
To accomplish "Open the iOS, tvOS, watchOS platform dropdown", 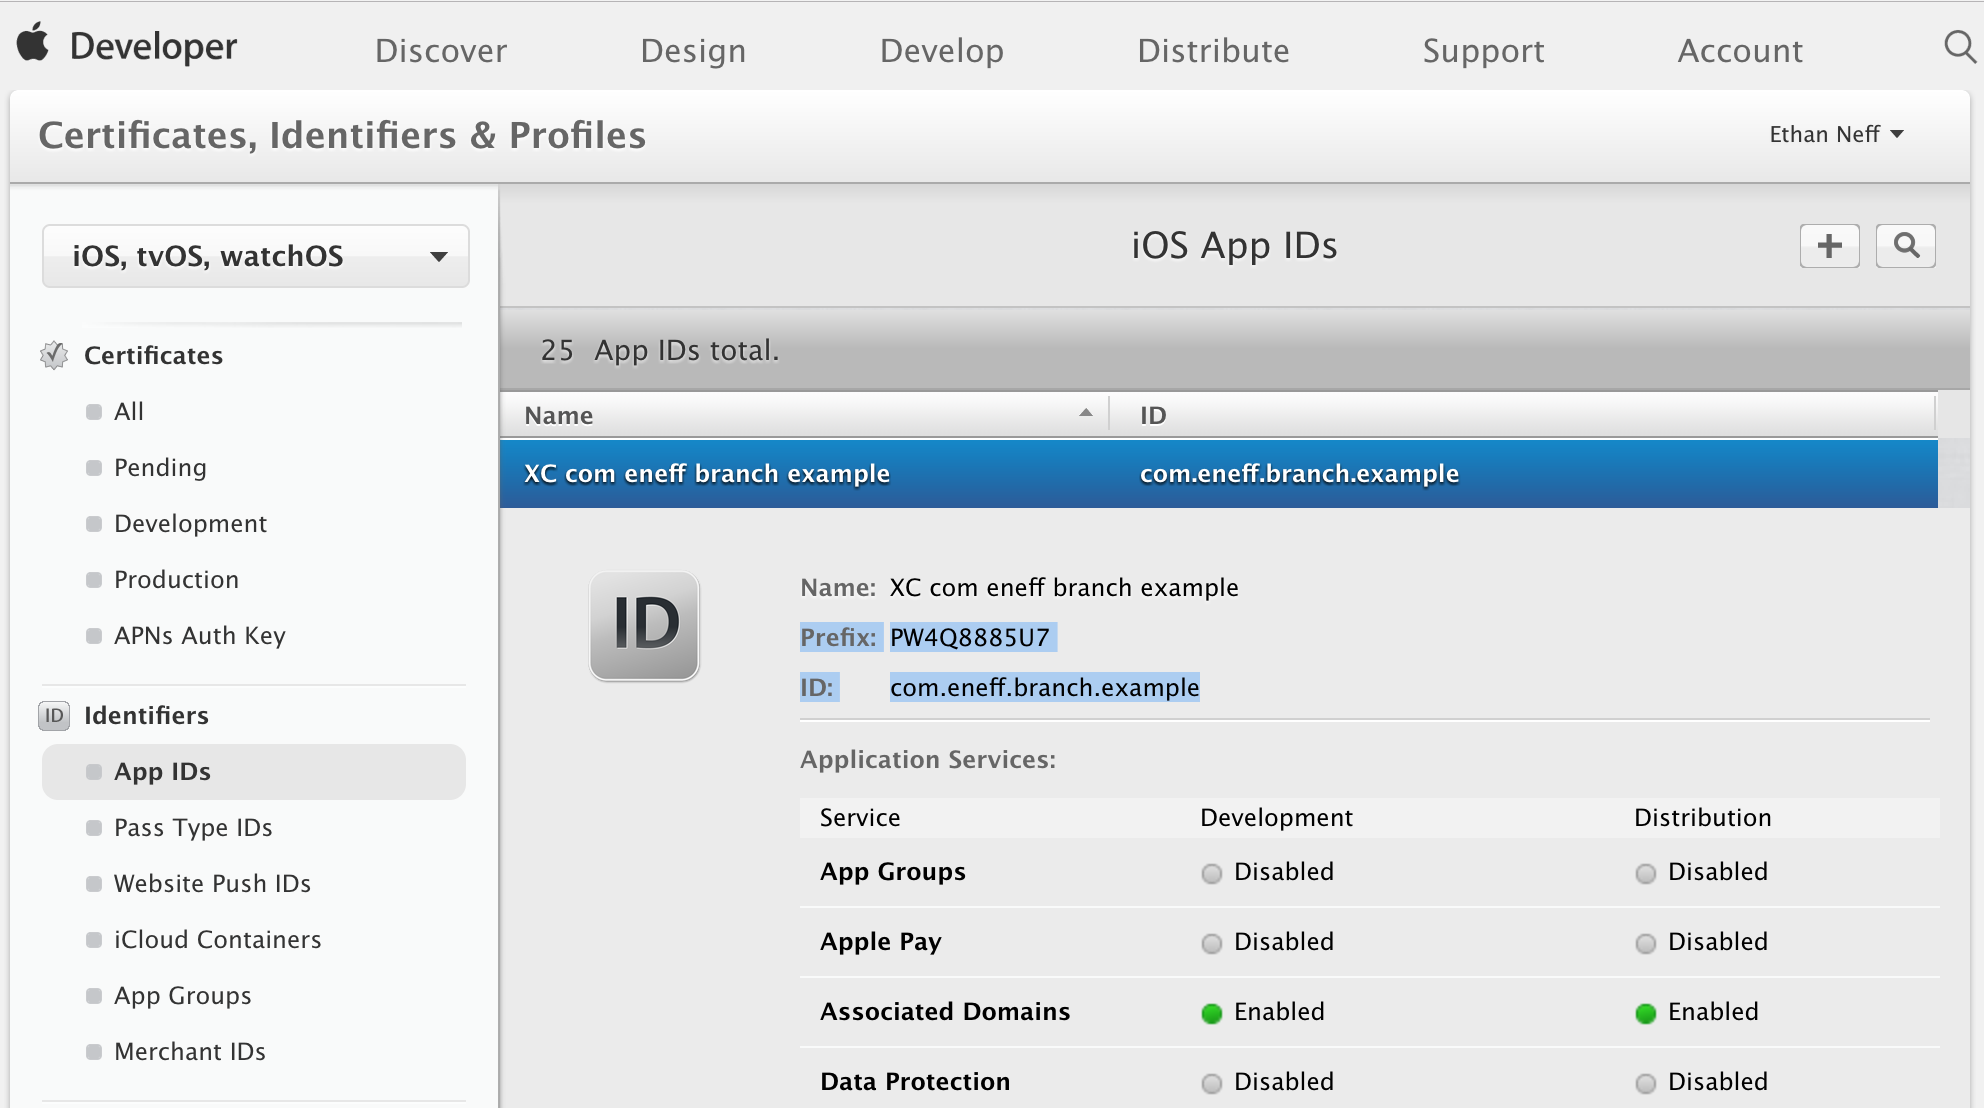I will point(255,256).
